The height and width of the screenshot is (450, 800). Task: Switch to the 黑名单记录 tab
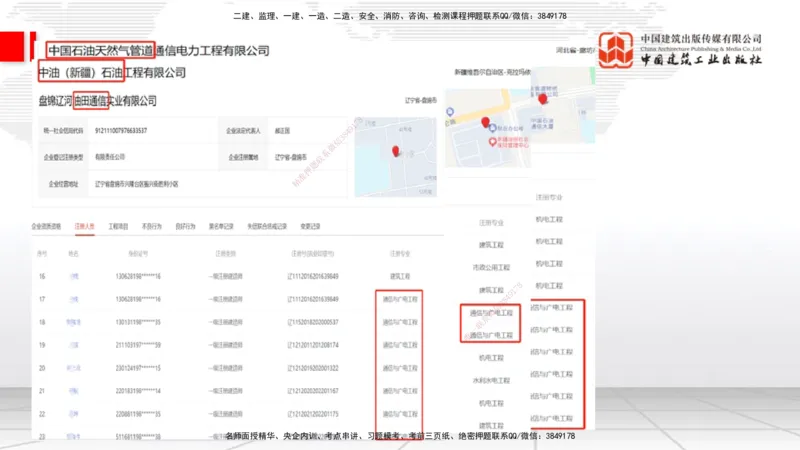tap(221, 227)
